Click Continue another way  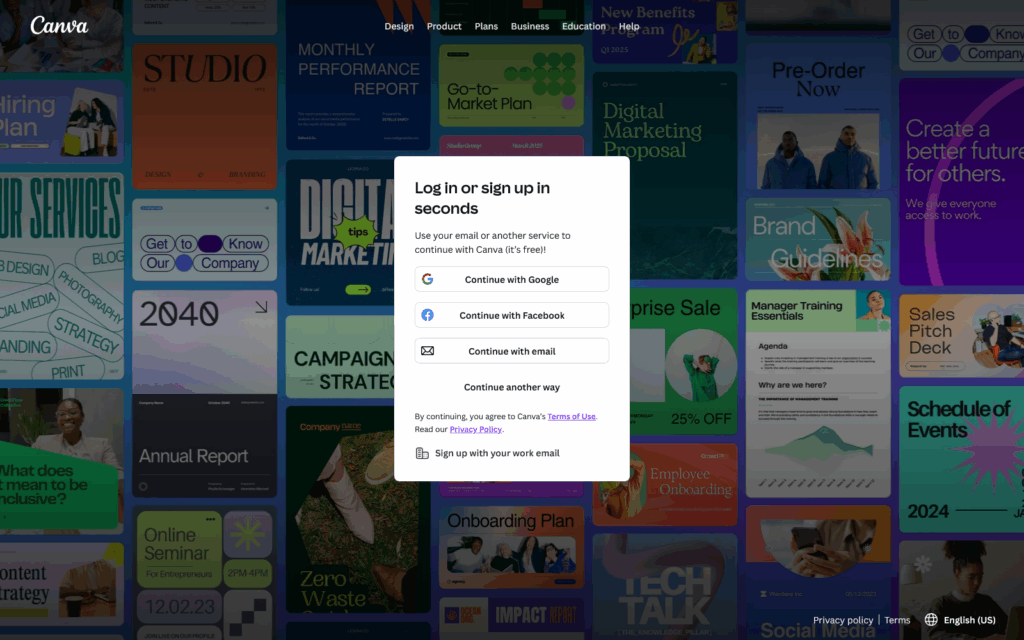pos(511,387)
